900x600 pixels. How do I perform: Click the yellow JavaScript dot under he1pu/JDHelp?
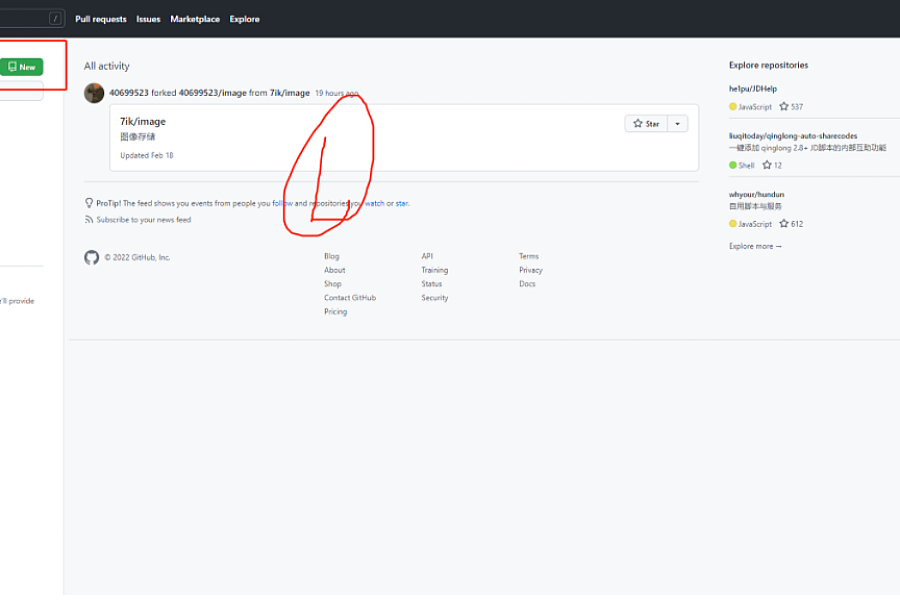click(733, 106)
